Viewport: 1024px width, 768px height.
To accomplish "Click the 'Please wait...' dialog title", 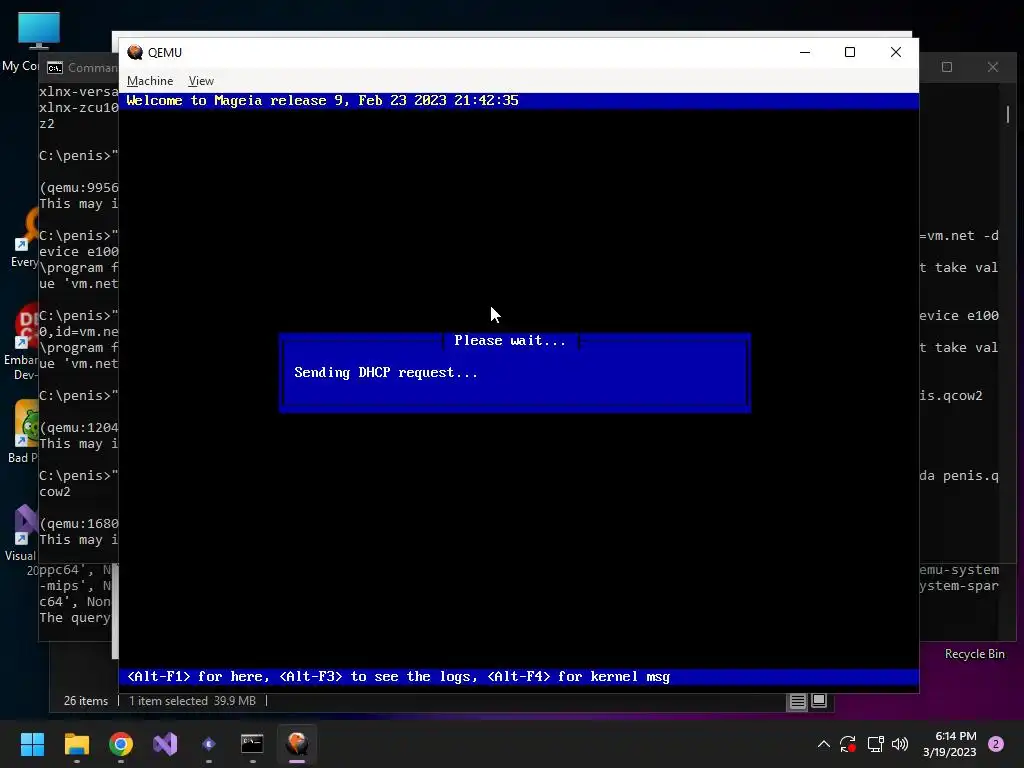I will [510, 340].
